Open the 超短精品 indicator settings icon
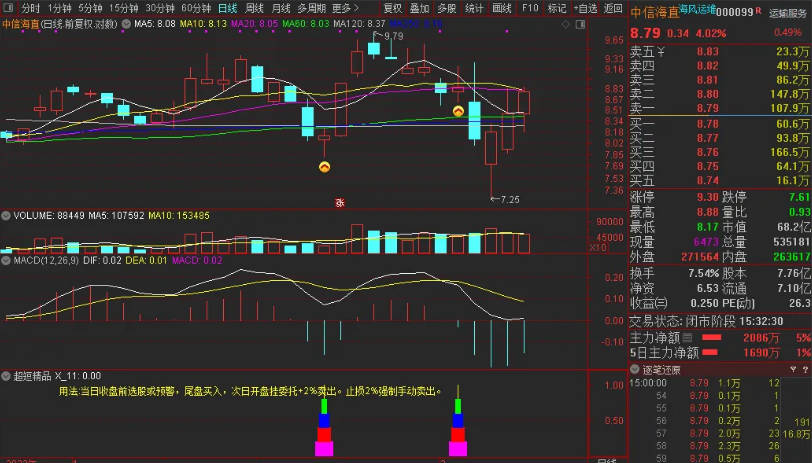Viewport: 812px width, 463px height. [6, 375]
